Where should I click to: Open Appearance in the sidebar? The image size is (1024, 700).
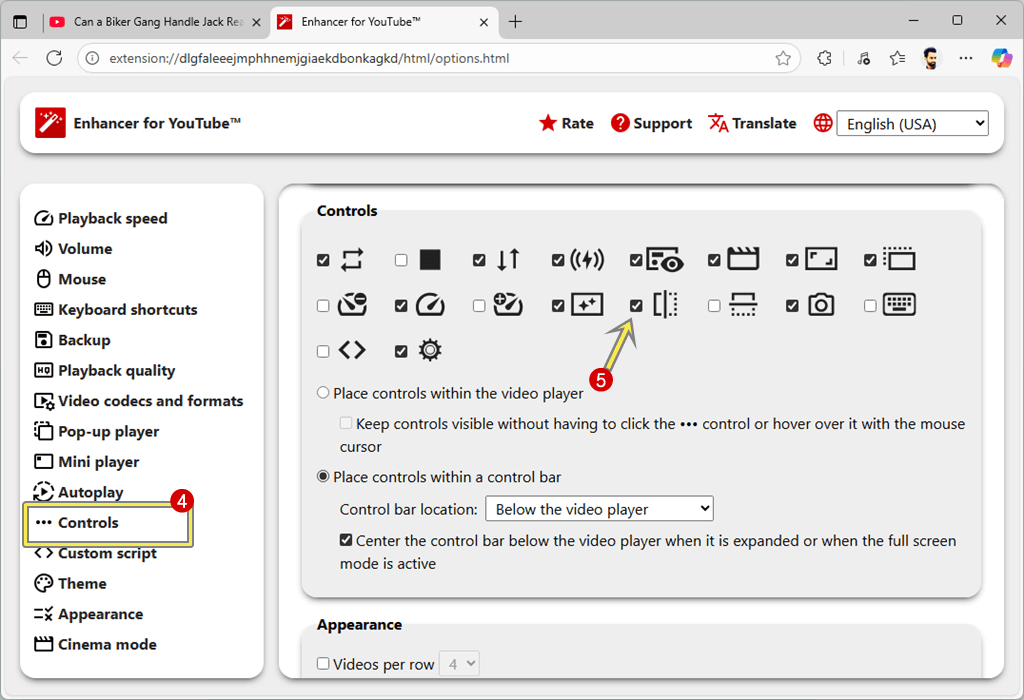pos(89,614)
